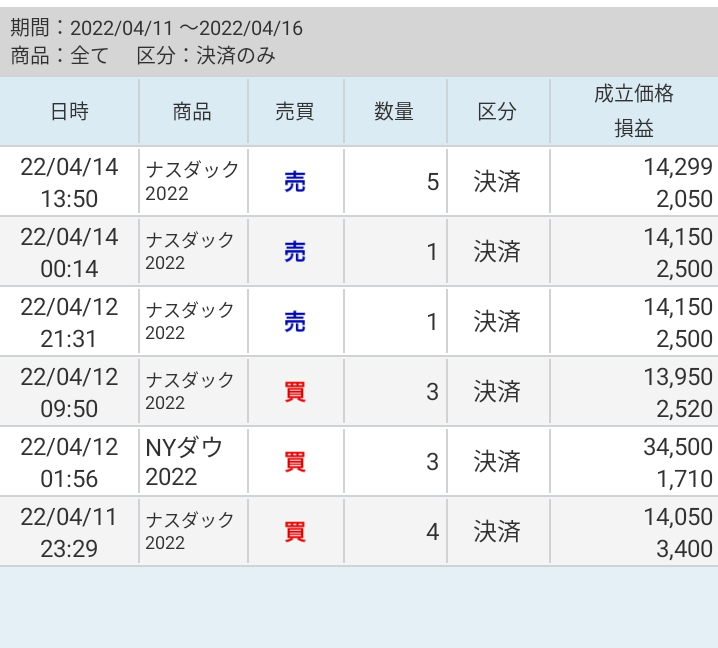Click the 成立価格 header label
This screenshot has width=718, height=648.
coord(633,95)
